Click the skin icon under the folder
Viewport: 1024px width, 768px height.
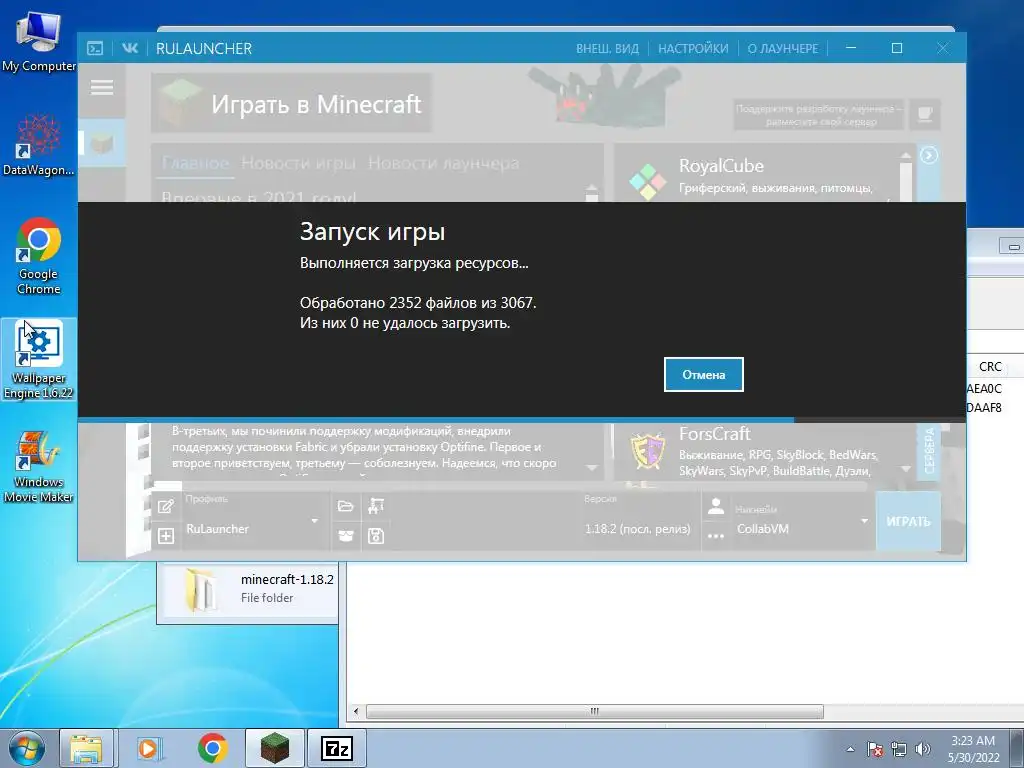coord(345,536)
